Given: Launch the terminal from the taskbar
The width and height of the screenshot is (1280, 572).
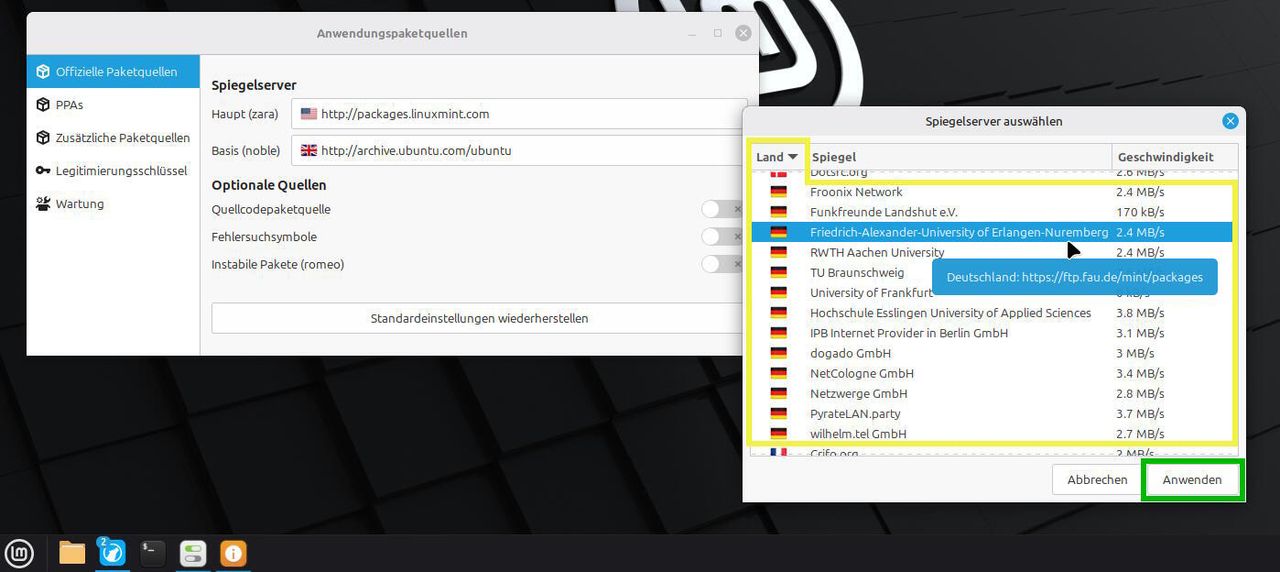Looking at the screenshot, I should click(152, 552).
